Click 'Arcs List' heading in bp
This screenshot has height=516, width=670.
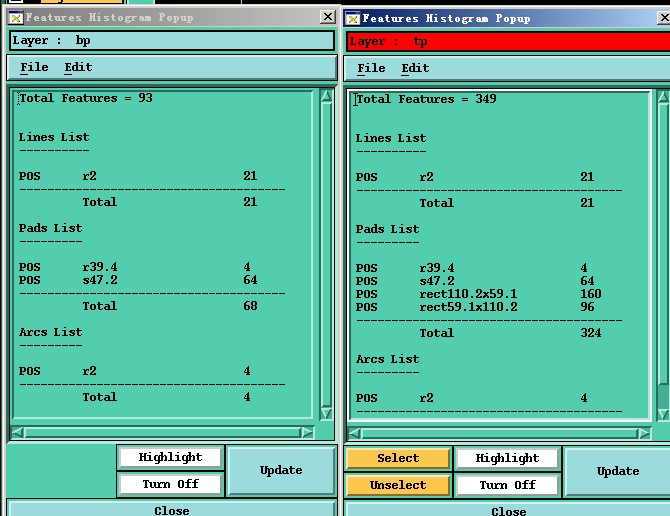[x=50, y=332]
